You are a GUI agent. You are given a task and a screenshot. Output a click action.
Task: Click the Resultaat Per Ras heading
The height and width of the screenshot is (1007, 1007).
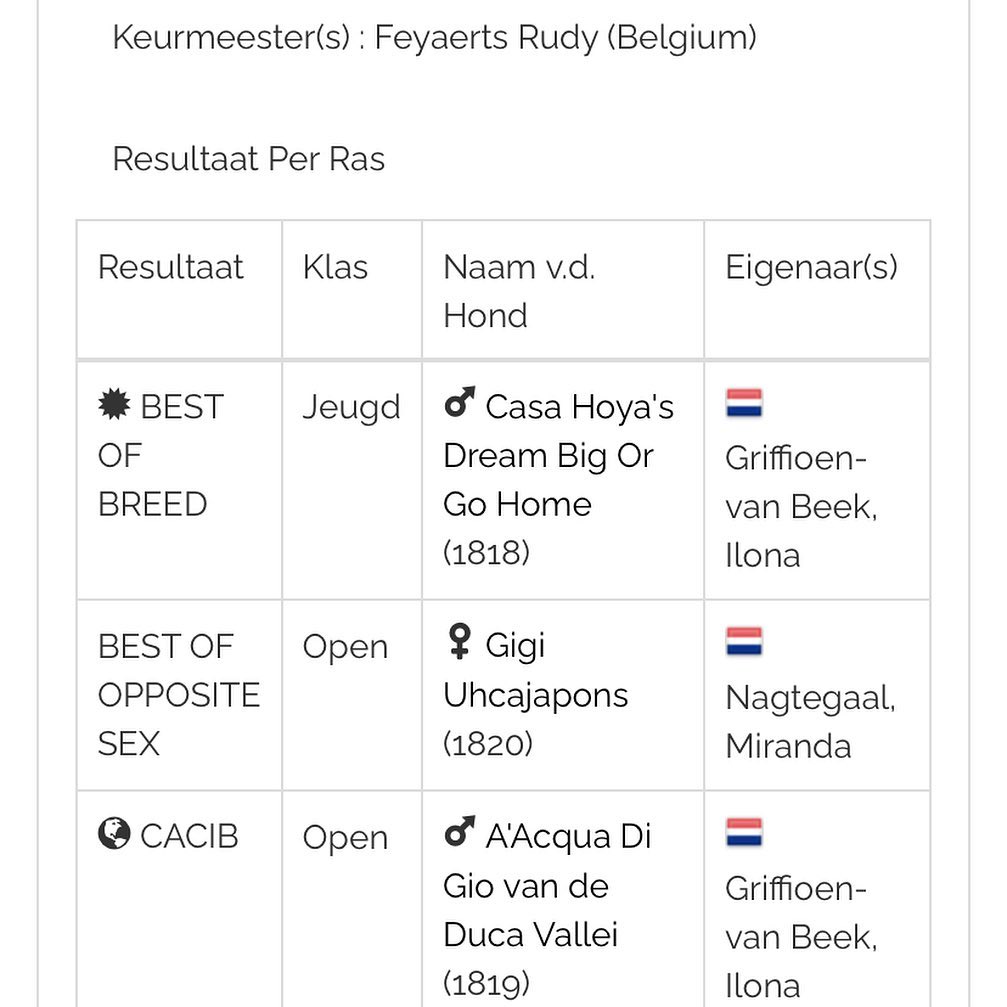click(249, 159)
